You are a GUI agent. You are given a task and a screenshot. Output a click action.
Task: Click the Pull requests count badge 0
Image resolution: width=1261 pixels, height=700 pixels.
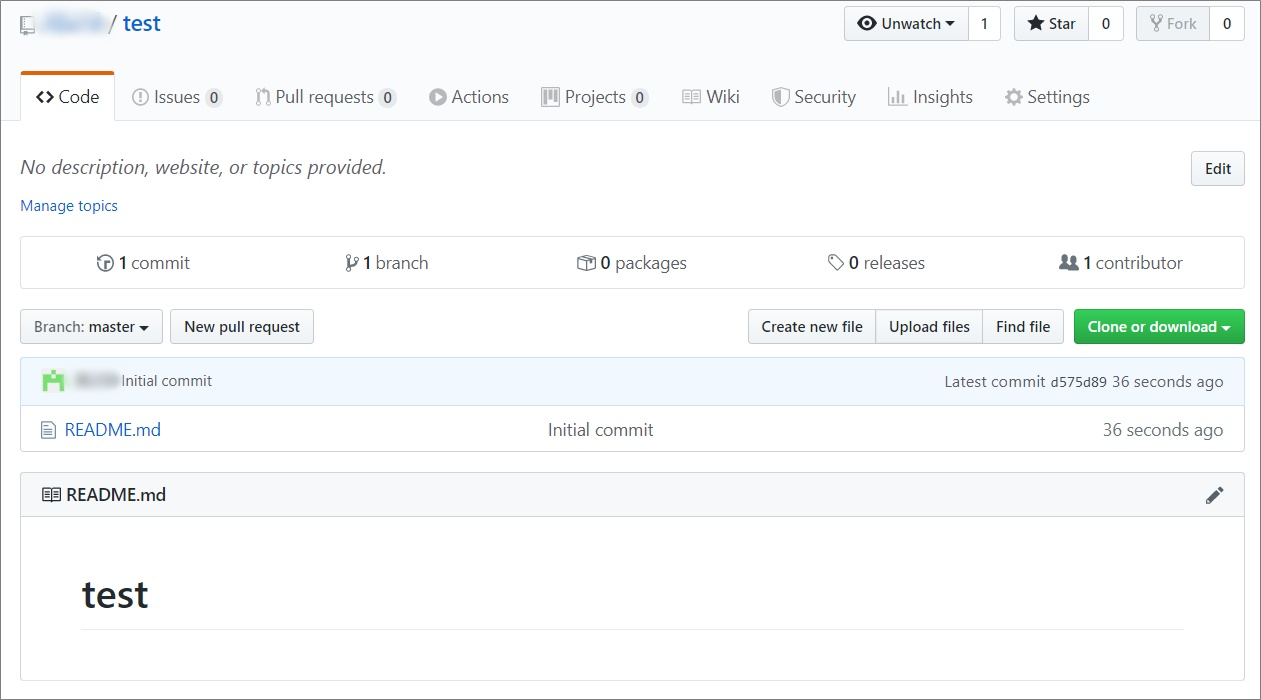click(x=387, y=98)
